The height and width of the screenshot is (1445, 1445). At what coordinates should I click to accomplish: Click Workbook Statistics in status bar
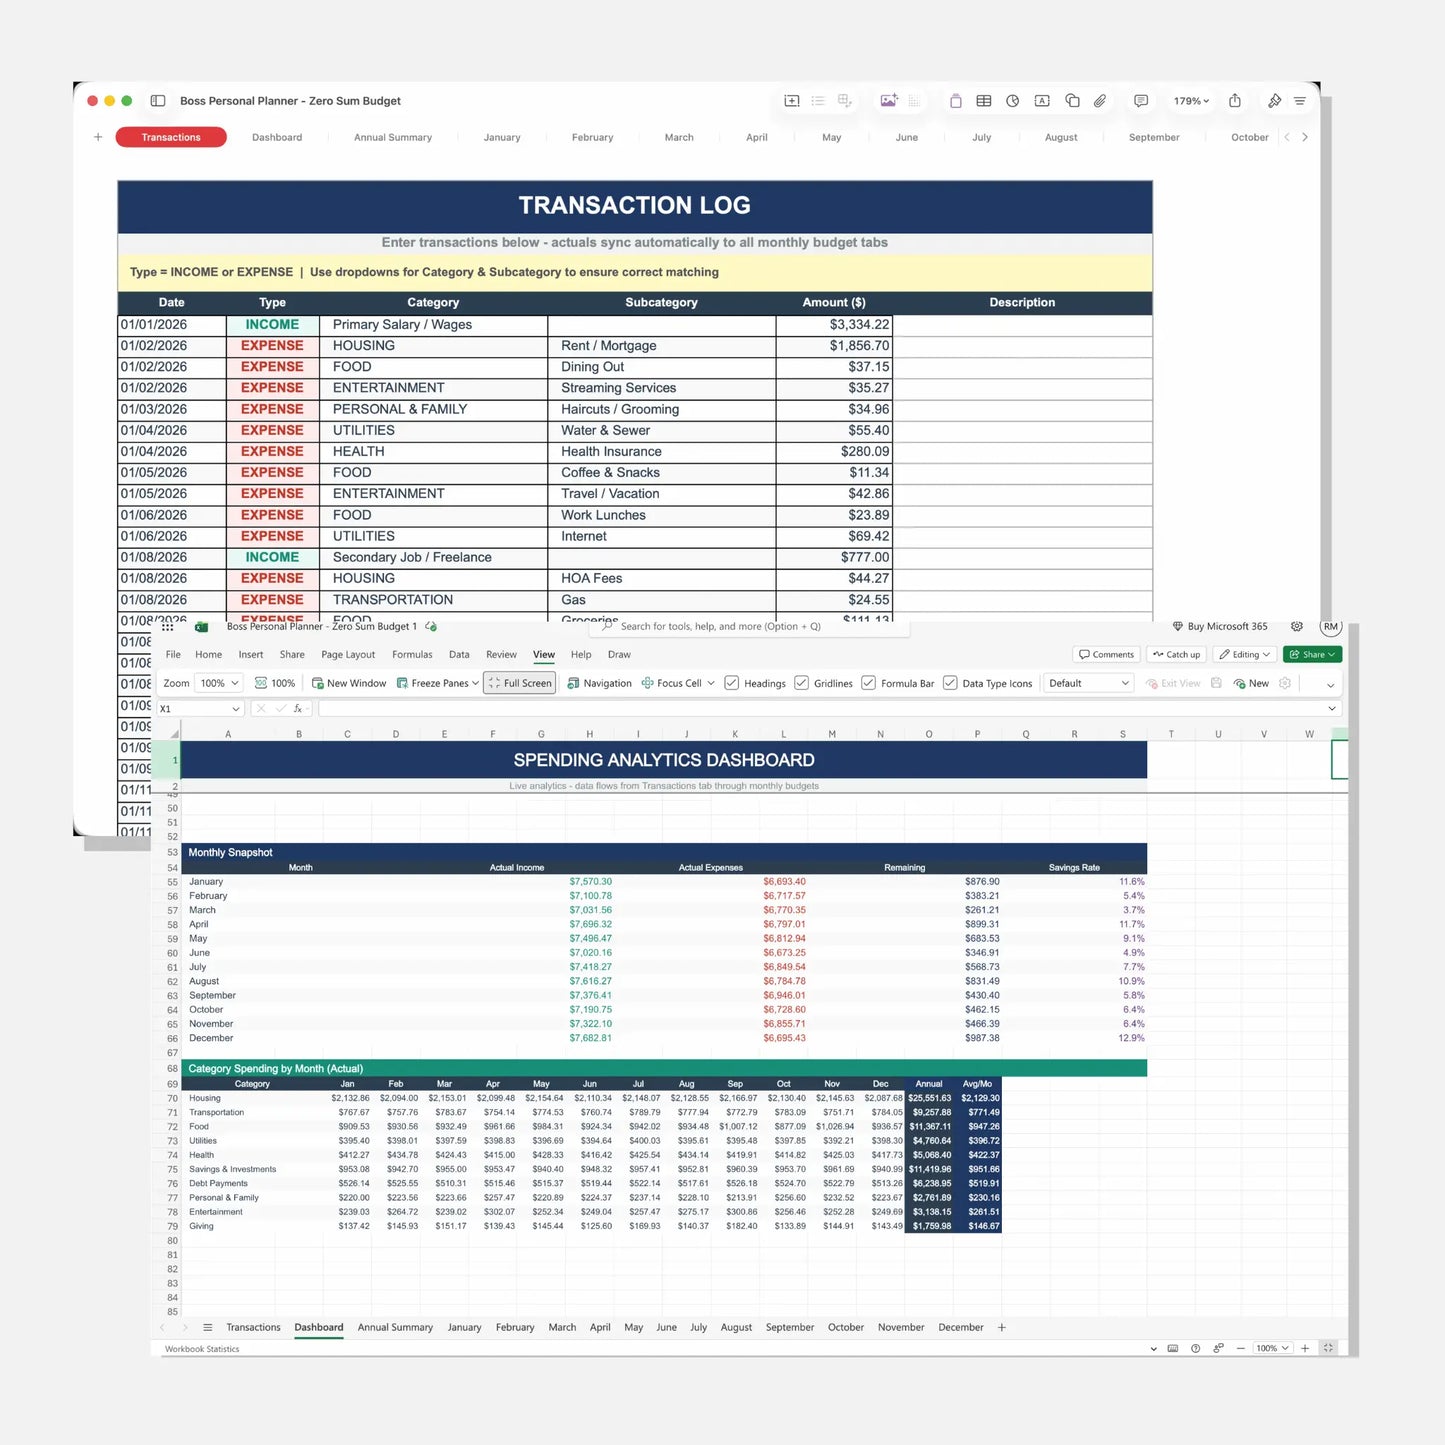pyautogui.click(x=202, y=1349)
